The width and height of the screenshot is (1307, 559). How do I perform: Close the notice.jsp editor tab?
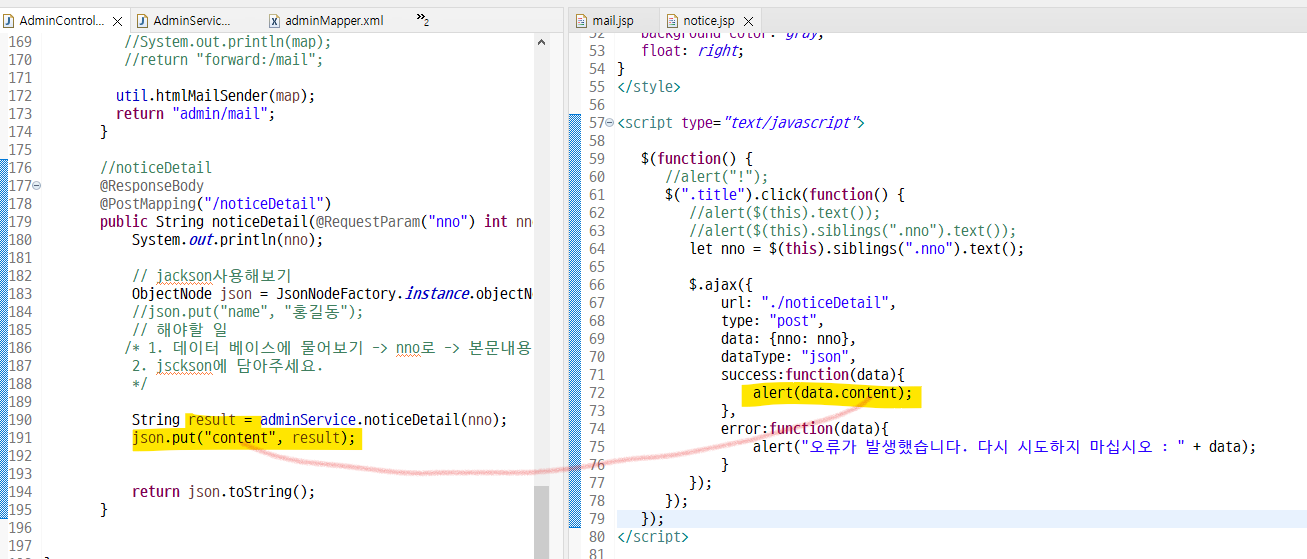click(748, 21)
